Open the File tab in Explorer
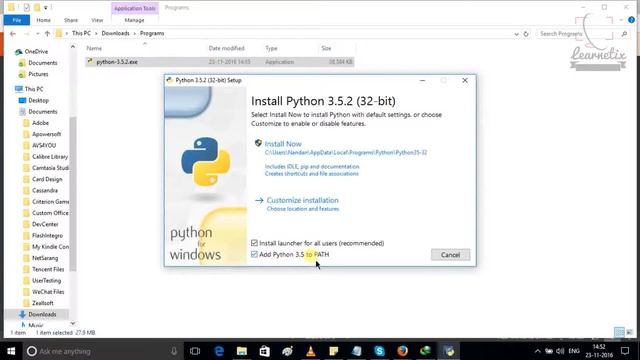 tap(17, 20)
